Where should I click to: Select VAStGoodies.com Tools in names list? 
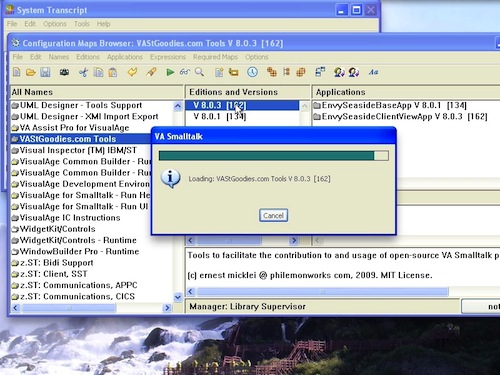click(80, 139)
